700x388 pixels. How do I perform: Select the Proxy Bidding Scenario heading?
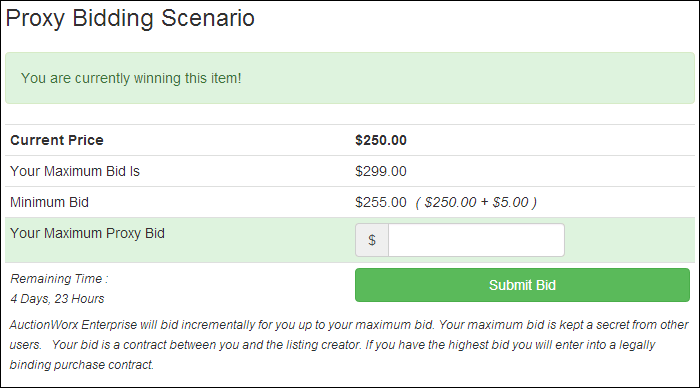coord(130,19)
